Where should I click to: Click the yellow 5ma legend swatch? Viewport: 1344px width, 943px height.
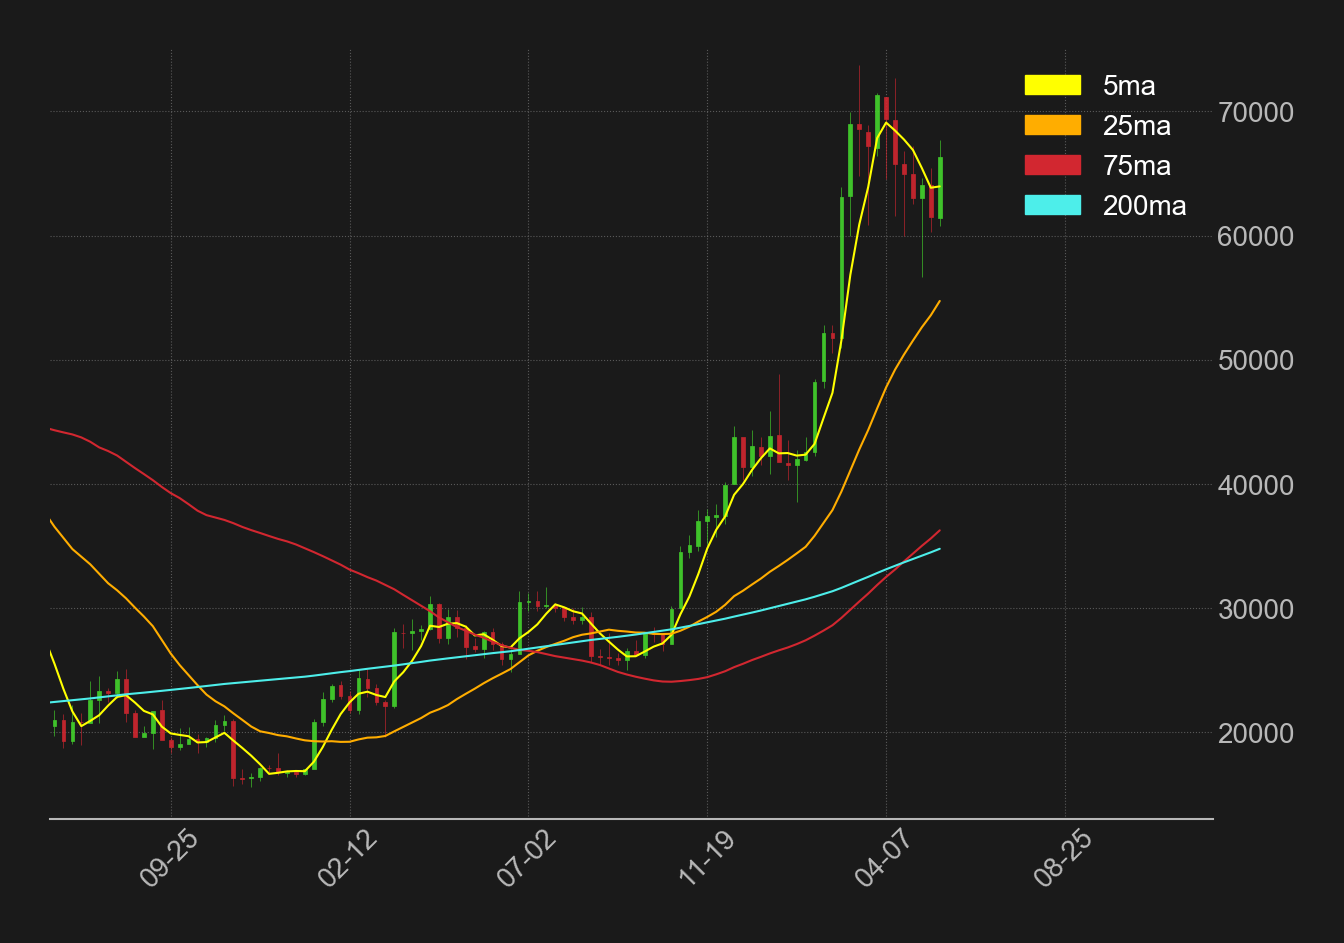(1052, 85)
